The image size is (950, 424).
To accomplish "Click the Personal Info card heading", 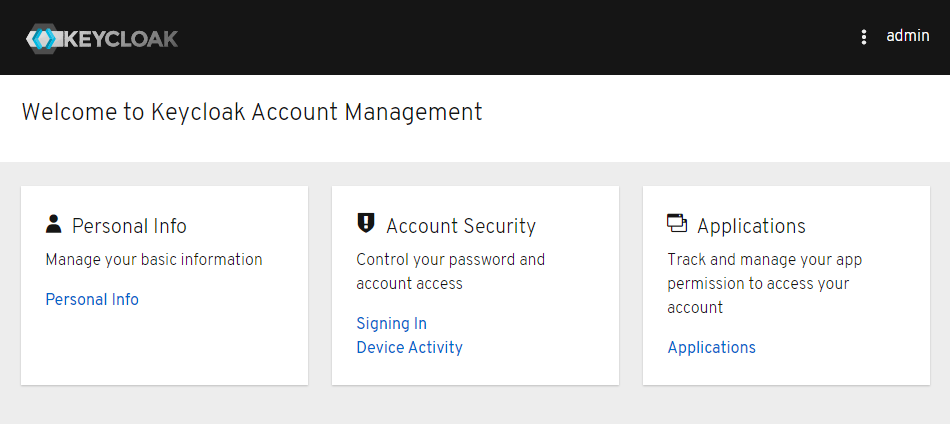I will 129,226.
